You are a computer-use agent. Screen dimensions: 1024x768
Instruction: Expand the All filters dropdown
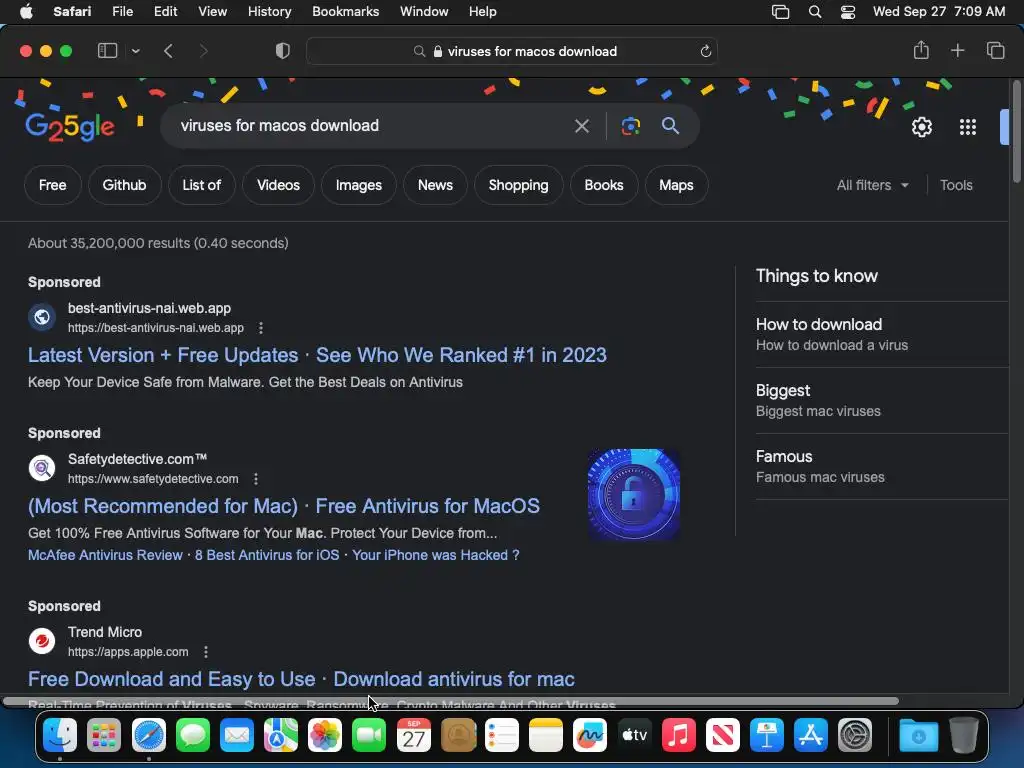[x=872, y=185]
